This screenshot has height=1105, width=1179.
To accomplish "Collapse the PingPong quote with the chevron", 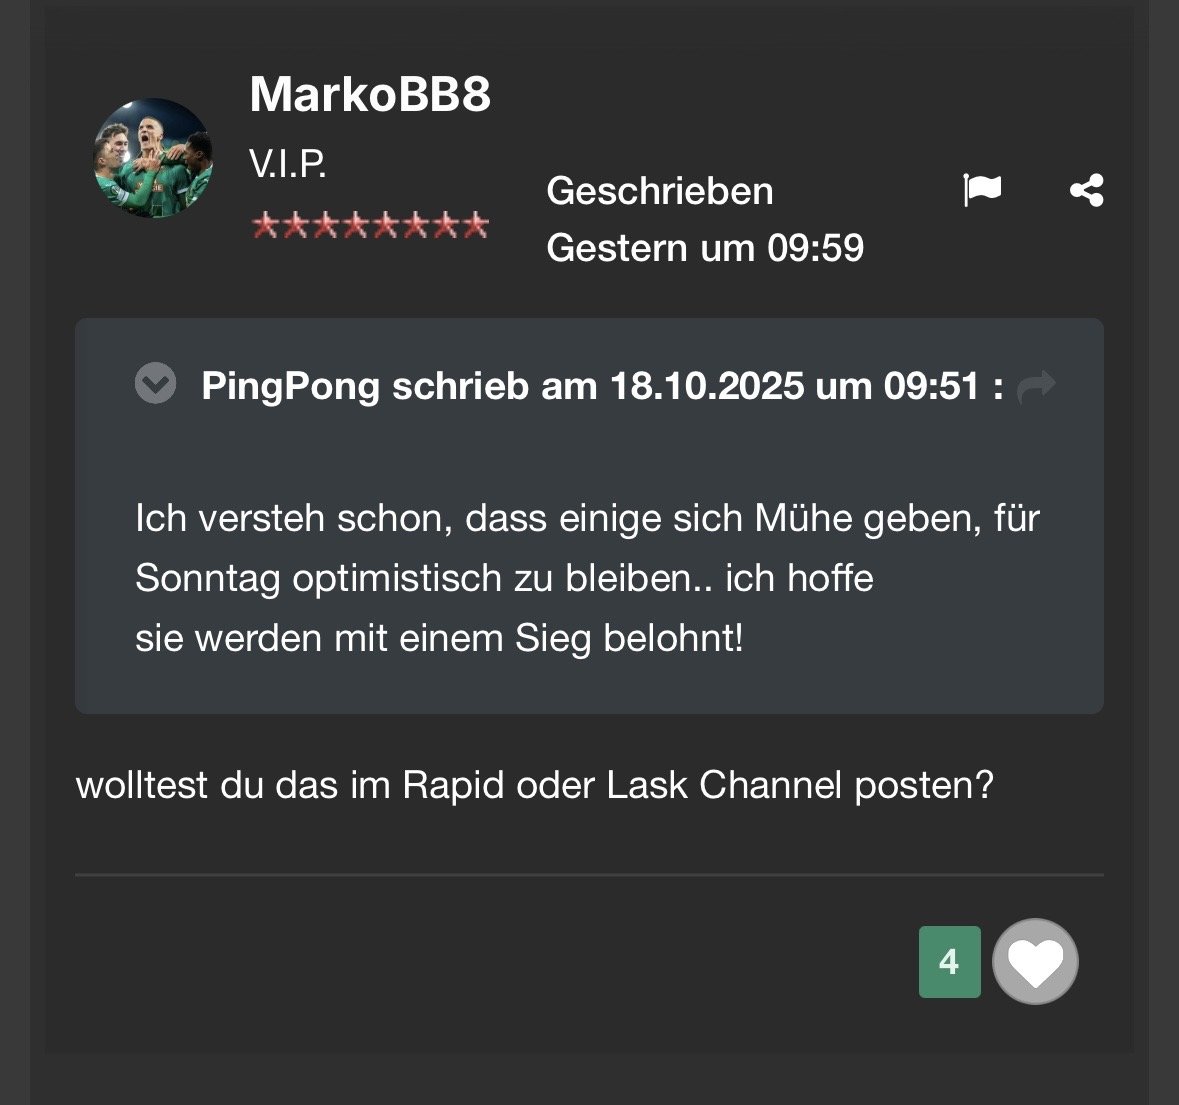I will [x=156, y=384].
